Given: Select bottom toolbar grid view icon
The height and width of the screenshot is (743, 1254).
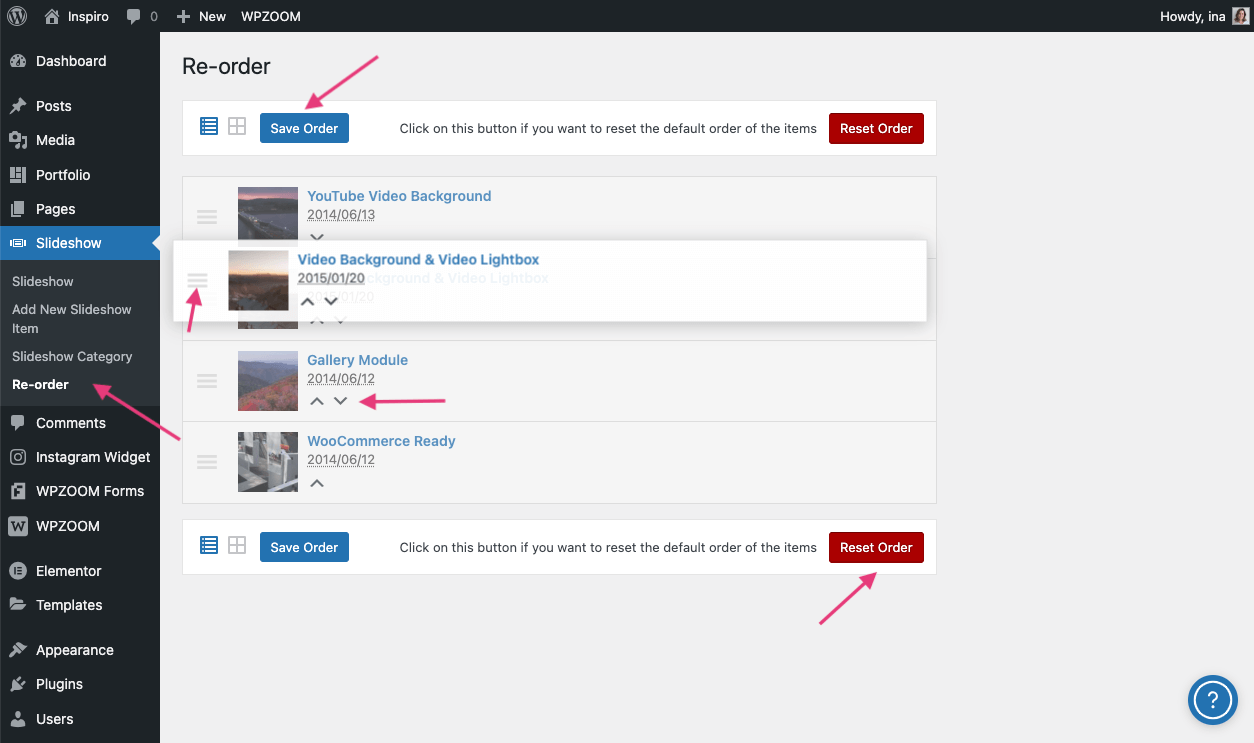Looking at the screenshot, I should click(237, 546).
